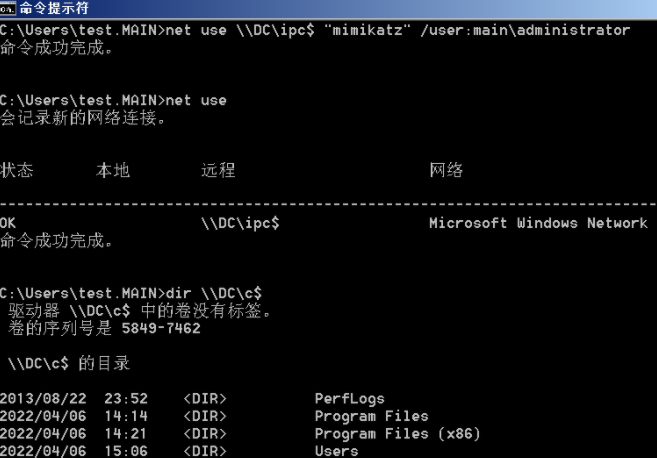Click the "\\DC\c$ 的目录" heading line

tap(69, 363)
